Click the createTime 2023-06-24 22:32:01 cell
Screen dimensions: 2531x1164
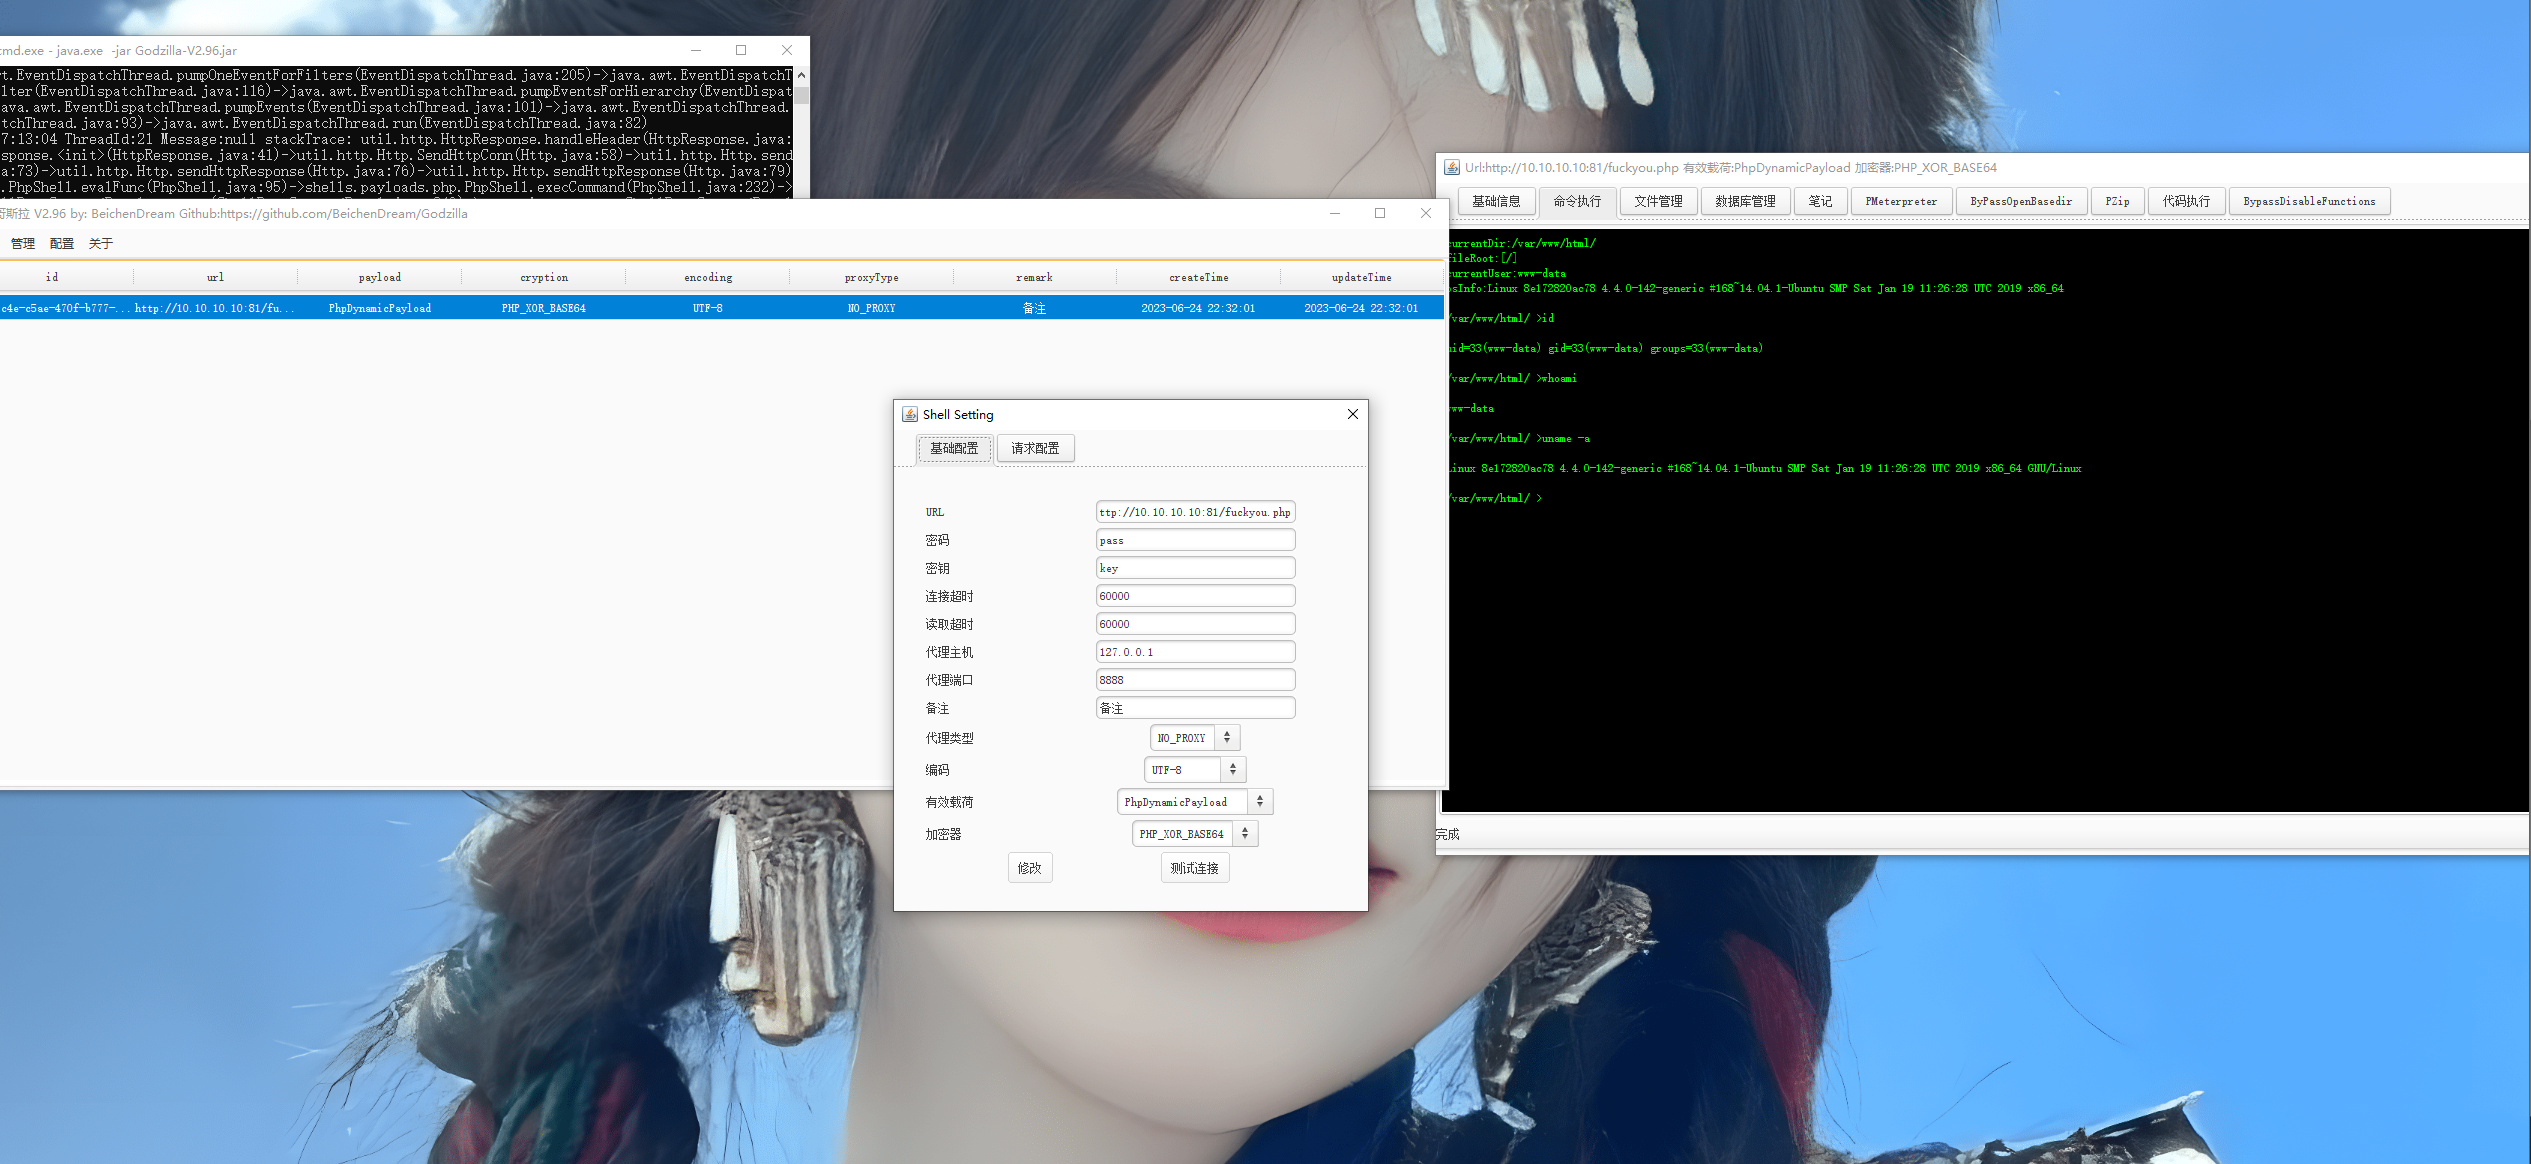[x=1198, y=308]
